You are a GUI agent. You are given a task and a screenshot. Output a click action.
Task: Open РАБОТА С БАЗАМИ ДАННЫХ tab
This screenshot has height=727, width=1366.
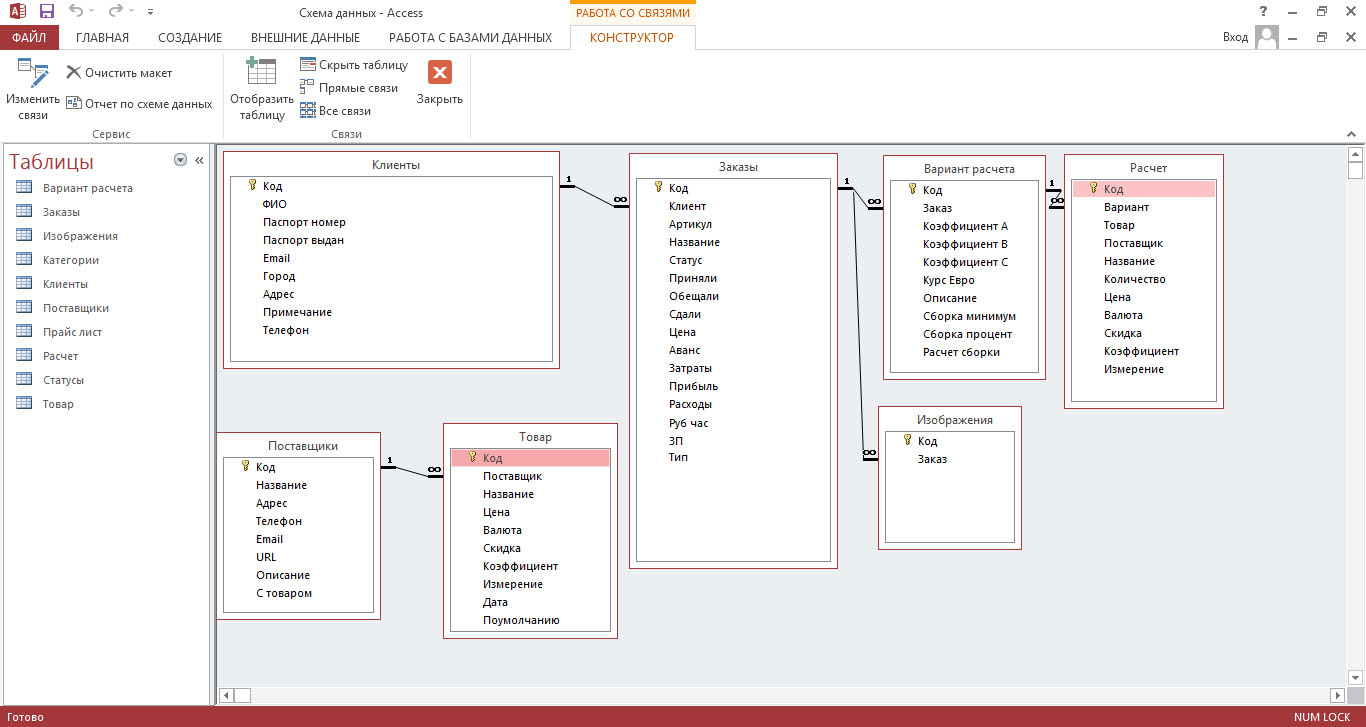(470, 37)
